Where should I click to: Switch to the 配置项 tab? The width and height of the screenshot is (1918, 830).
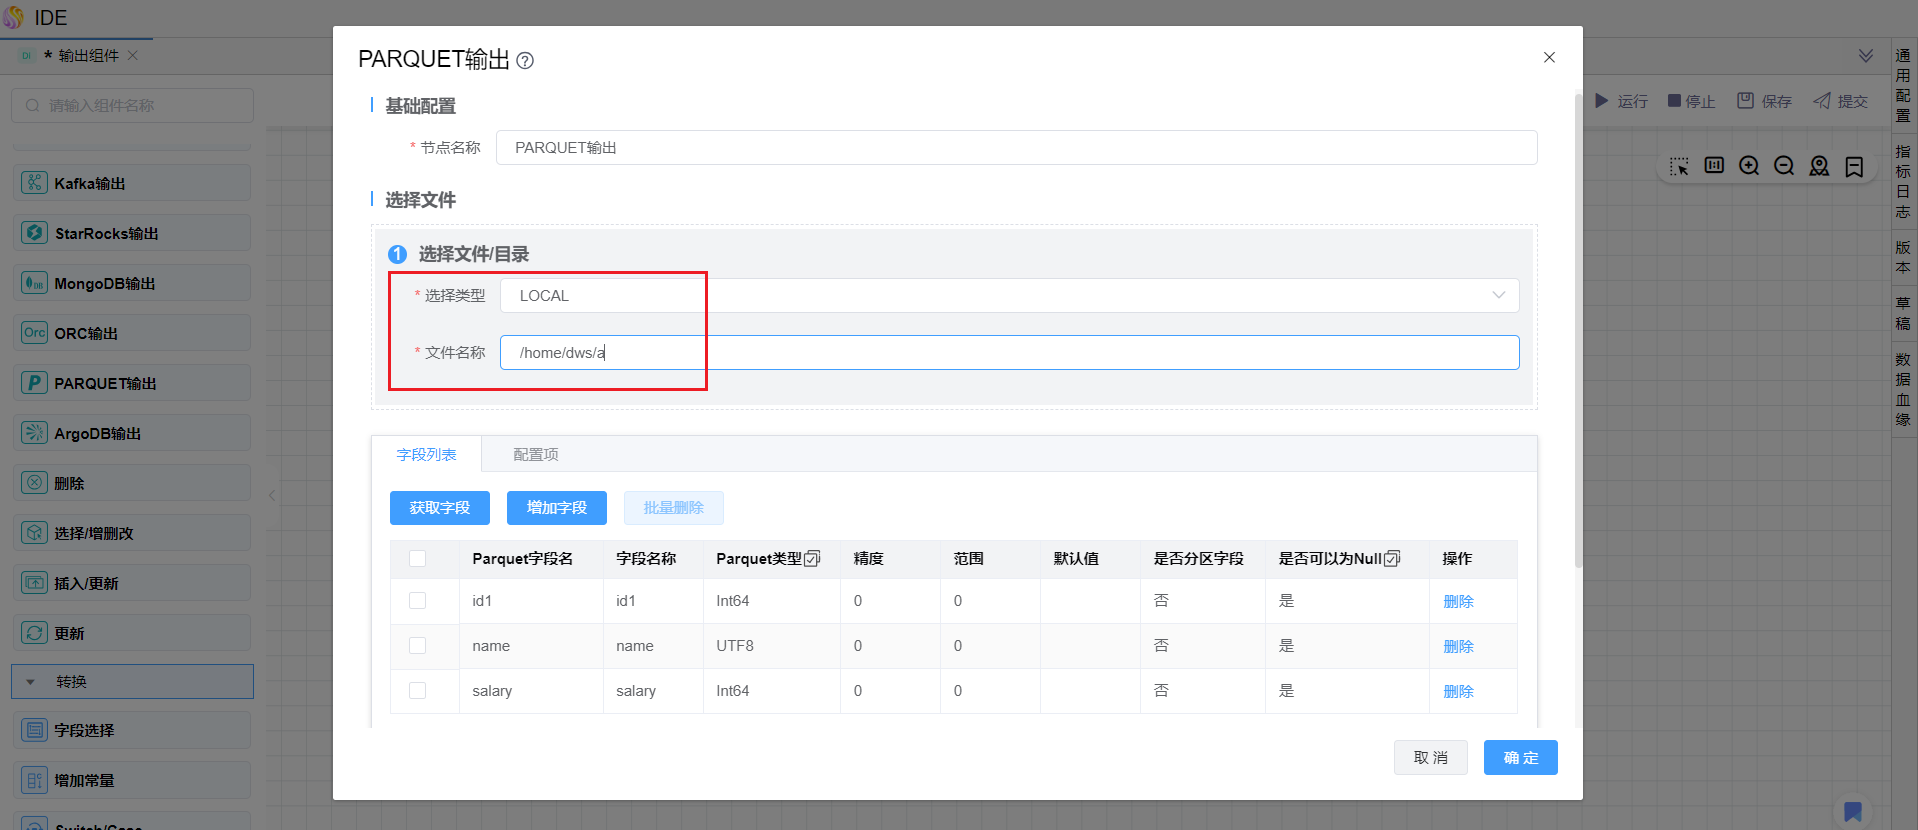click(x=536, y=455)
